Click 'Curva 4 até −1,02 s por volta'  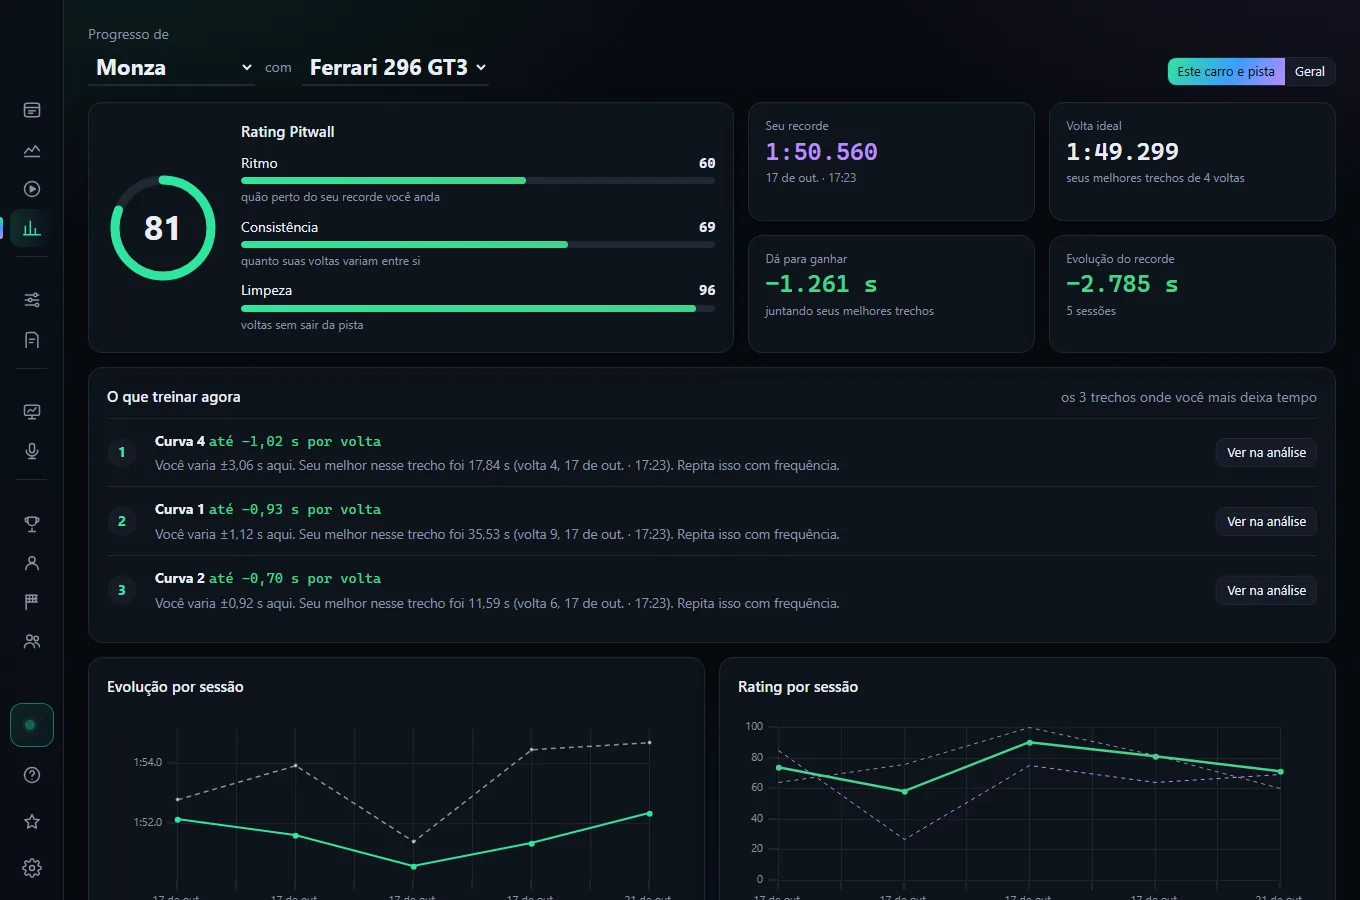point(268,441)
